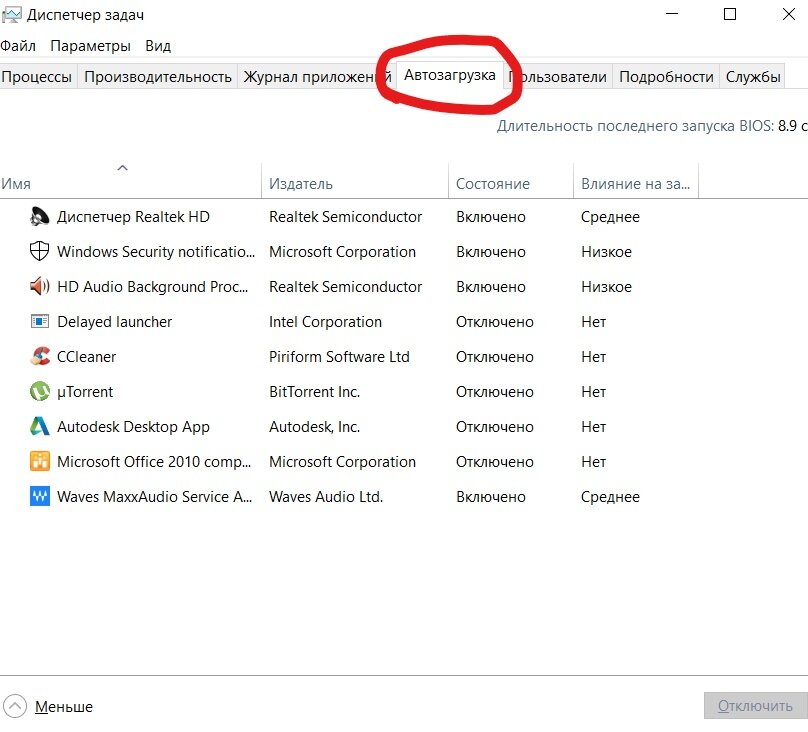Select Microsoft Office 2010 comp row name
This screenshot has height=732, width=808.
154,462
